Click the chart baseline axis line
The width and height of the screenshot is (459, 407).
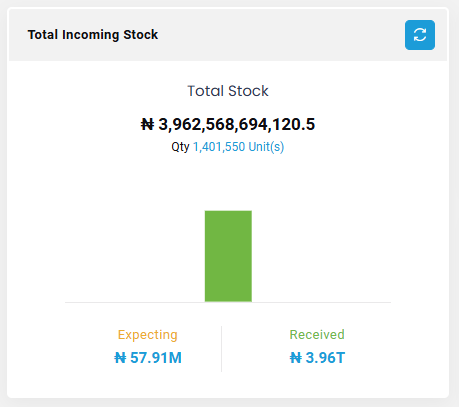point(228,302)
